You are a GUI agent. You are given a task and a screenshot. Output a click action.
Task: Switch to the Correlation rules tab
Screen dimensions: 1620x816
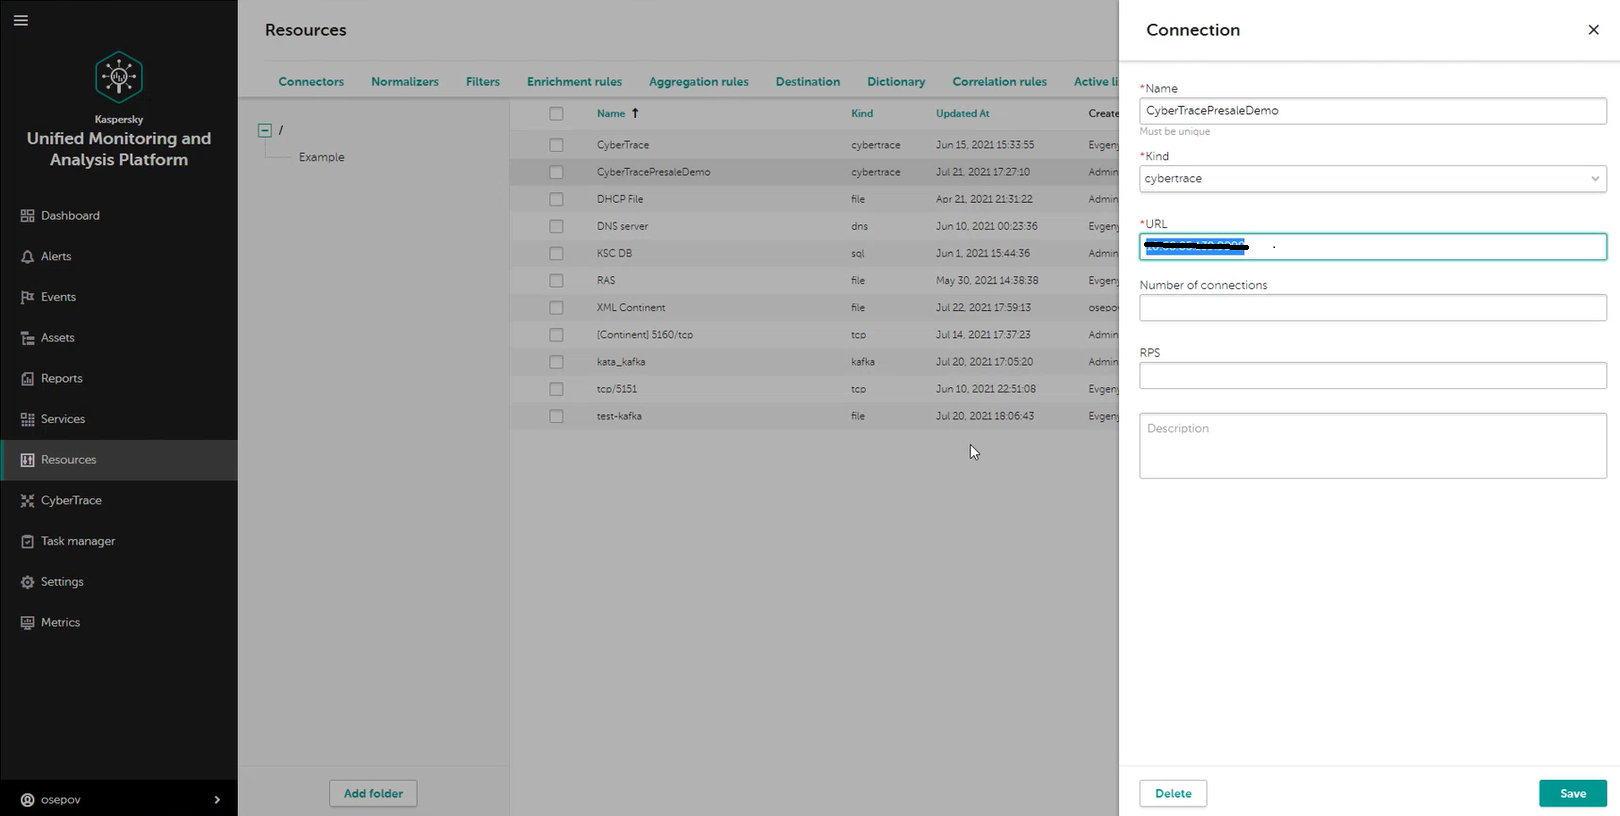click(x=999, y=82)
